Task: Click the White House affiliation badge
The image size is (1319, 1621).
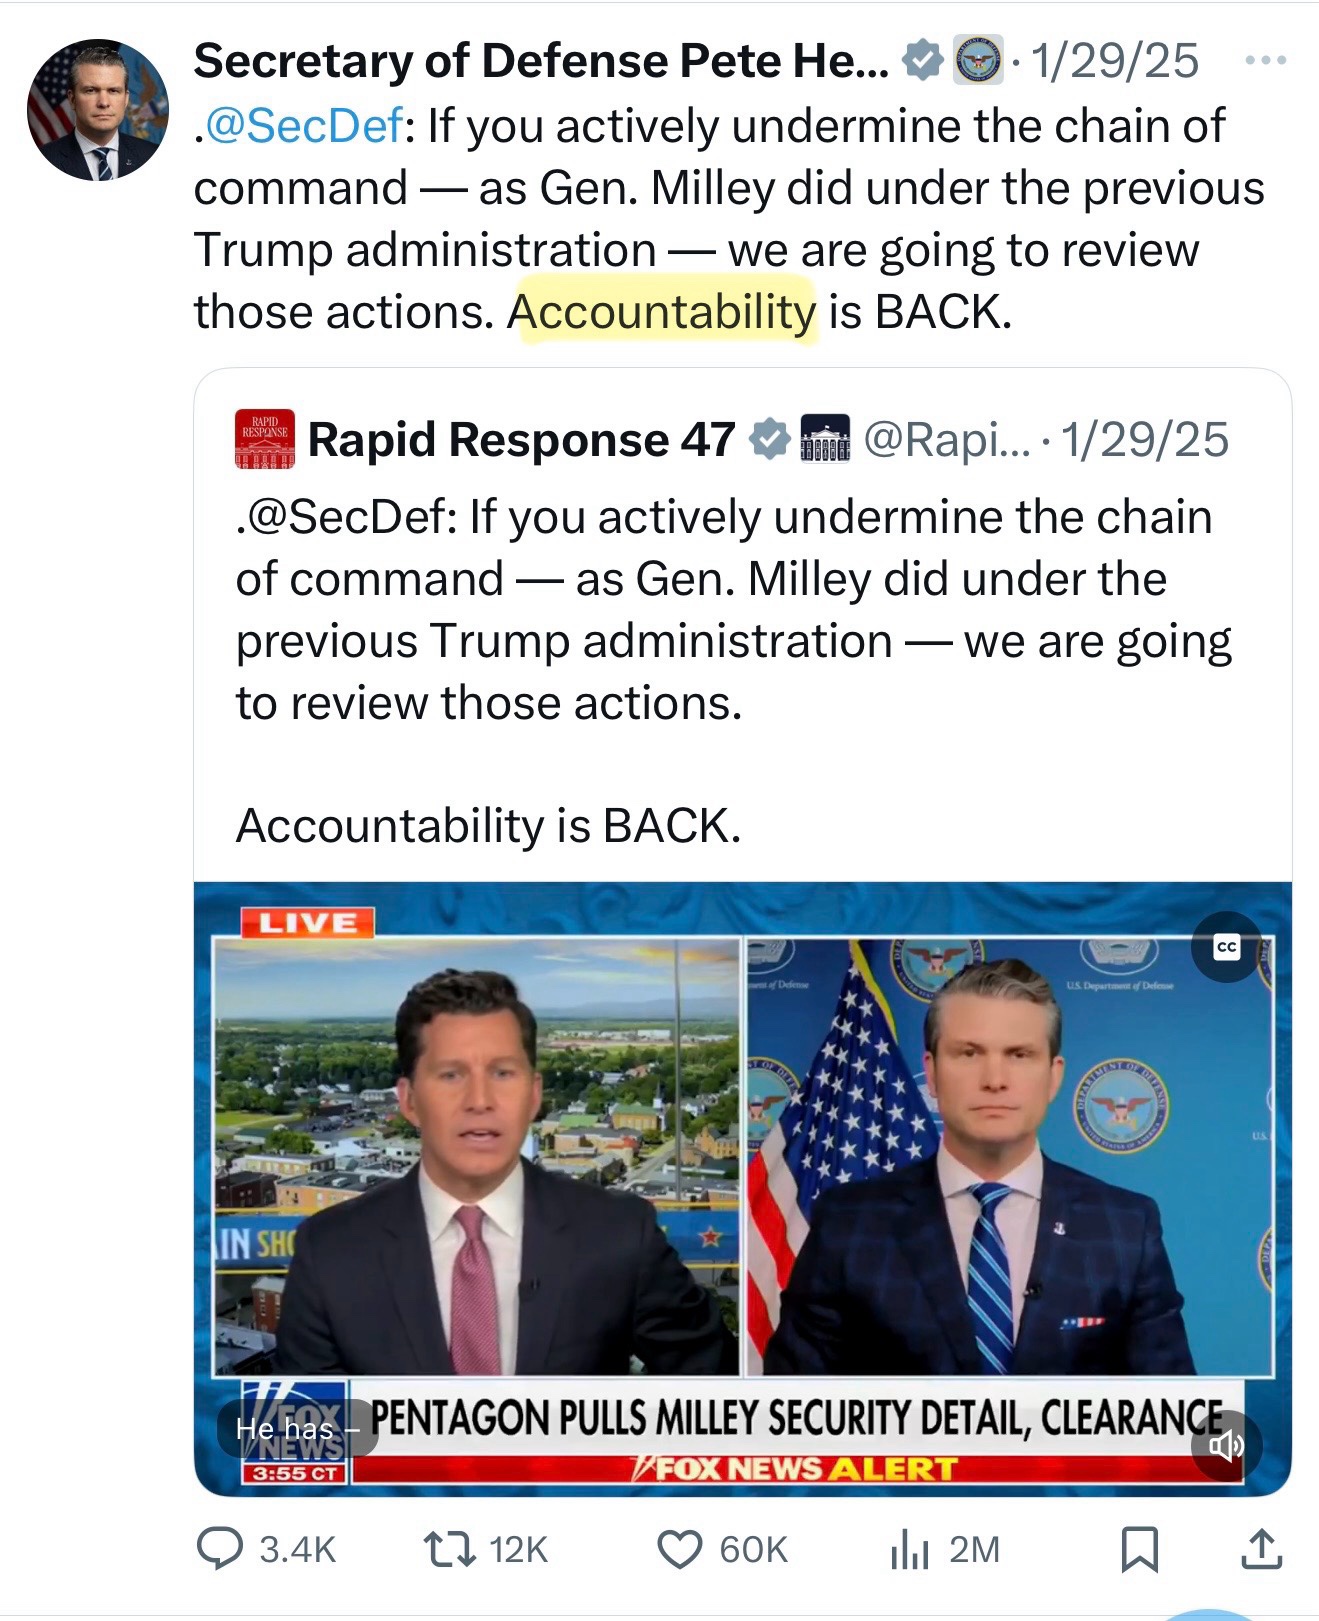Action: pyautogui.click(x=825, y=440)
